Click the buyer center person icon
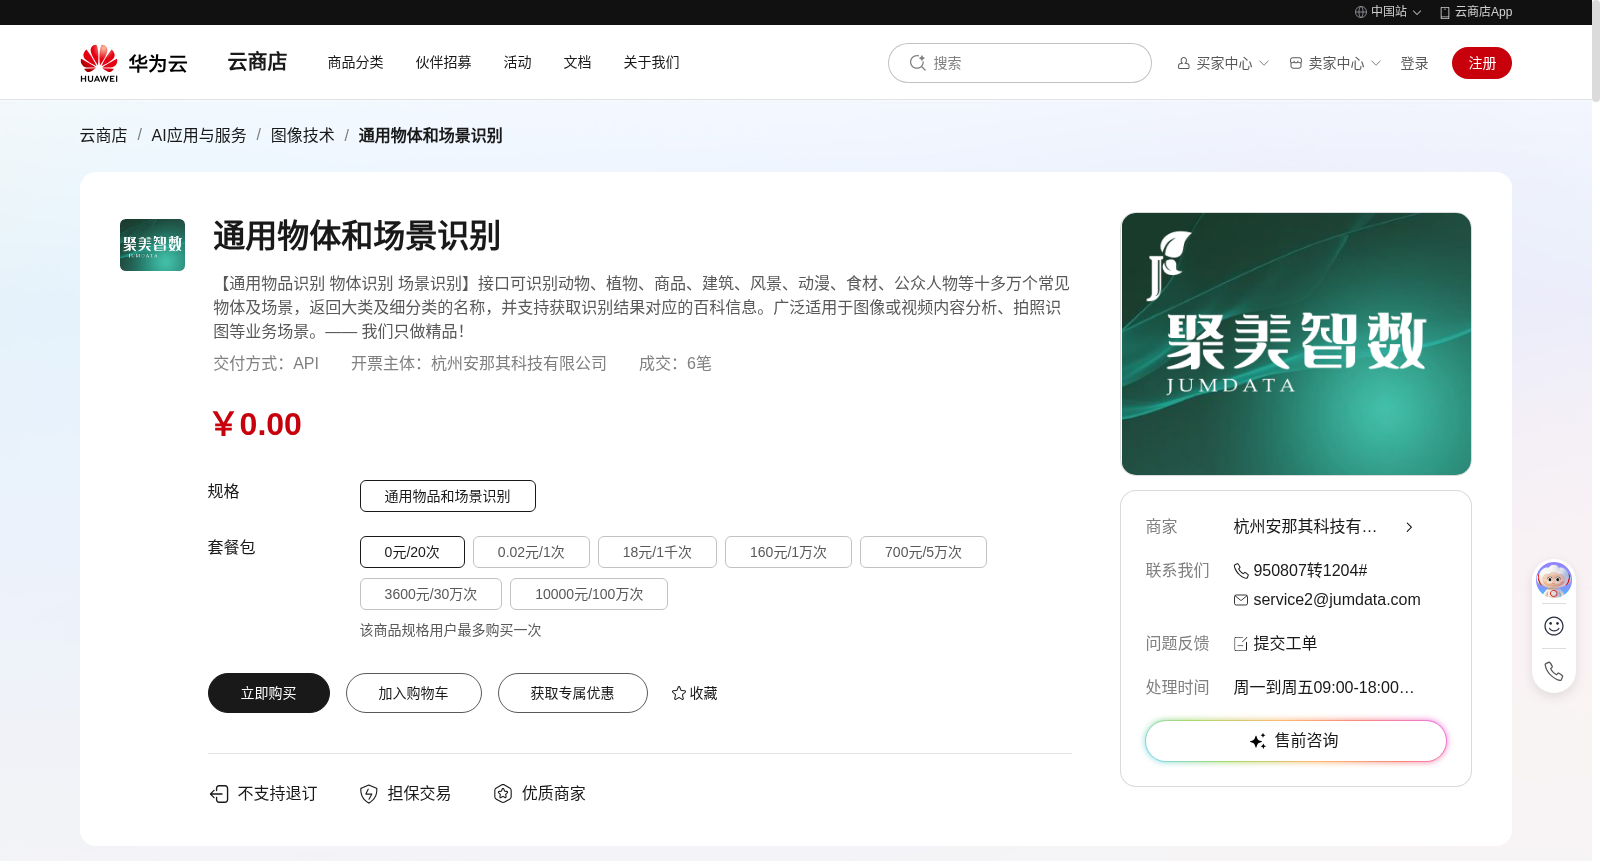Viewport: 1600px width, 861px height. coord(1184,63)
